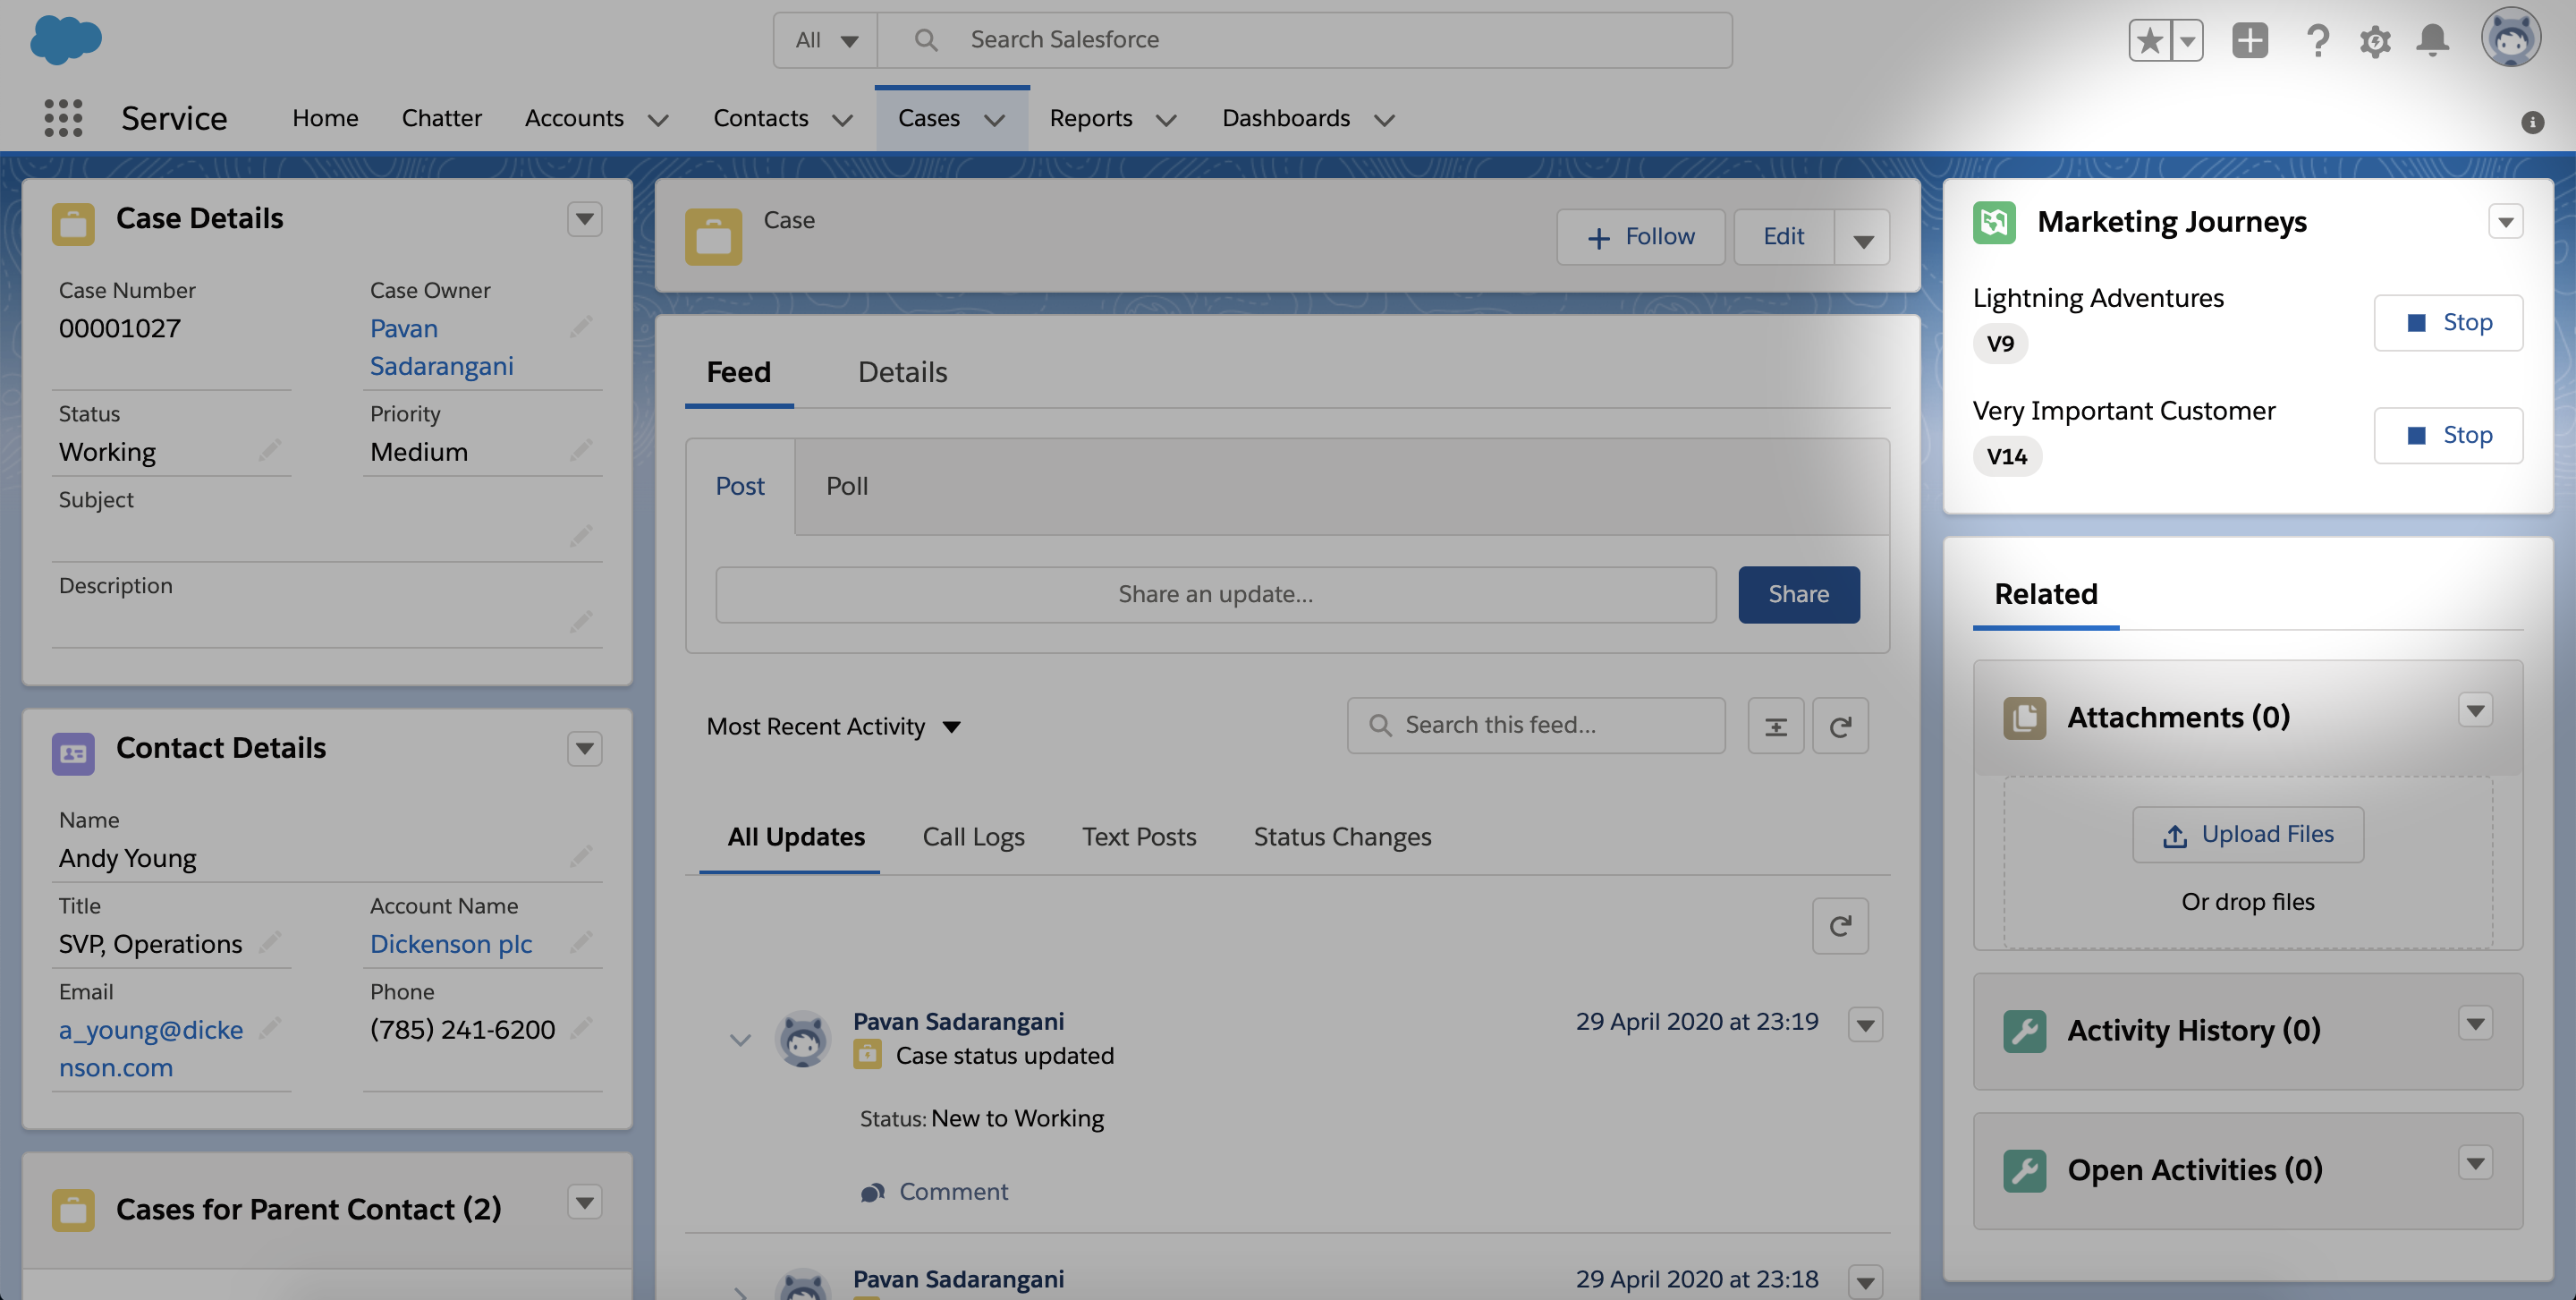
Task: Select the Status Changes feed filter
Action: 1342,836
